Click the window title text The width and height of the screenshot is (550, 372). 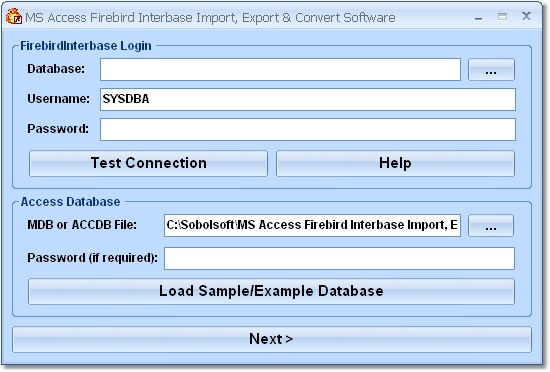(210, 18)
